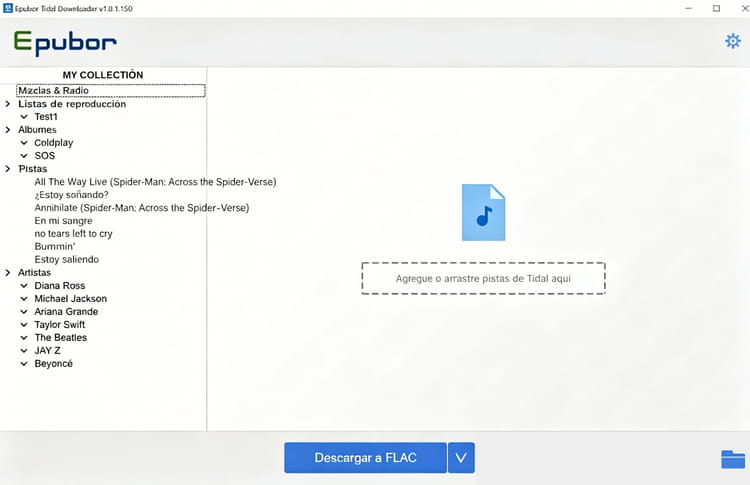Click the Agregue o arrastre pistas drop area
Image resolution: width=750 pixels, height=485 pixels.
483,278
